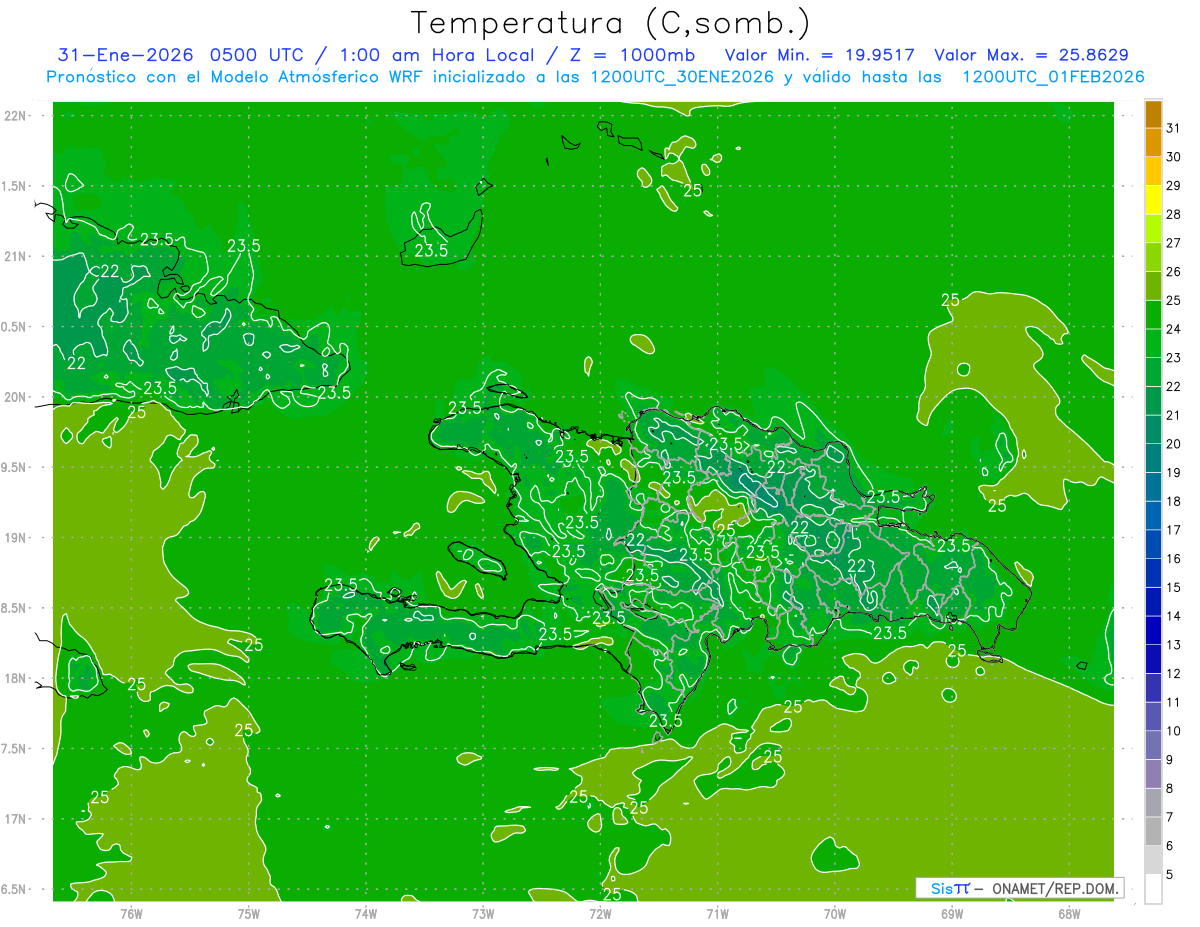Click the '18N' latitude axis label
Image resolution: width=1200 pixels, height=927 pixels.
(16, 678)
